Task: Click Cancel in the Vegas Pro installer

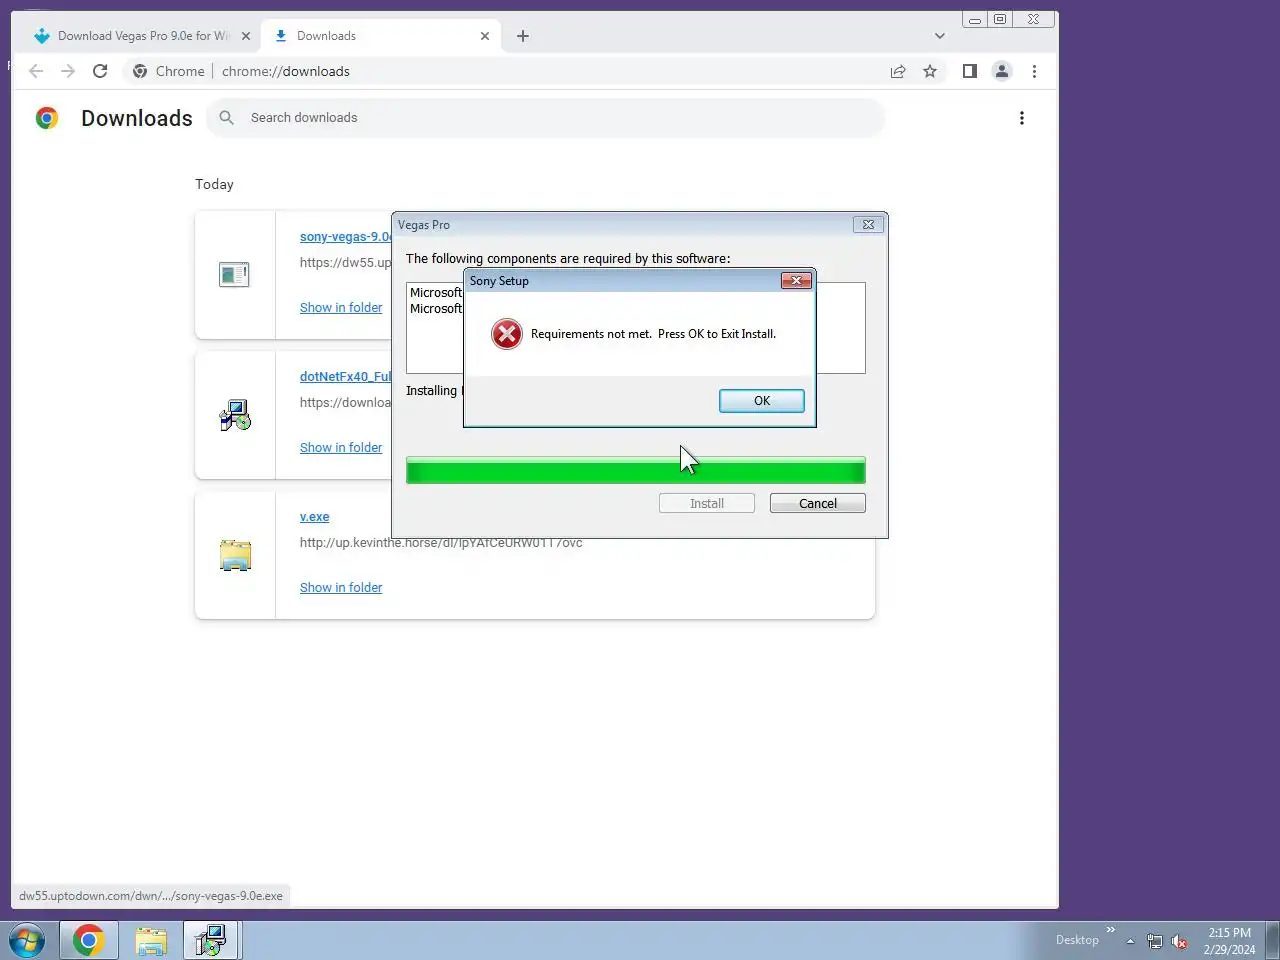Action: (817, 503)
